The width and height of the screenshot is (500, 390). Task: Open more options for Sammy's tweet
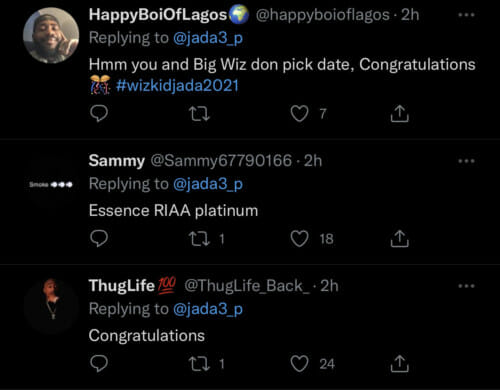tap(466, 161)
